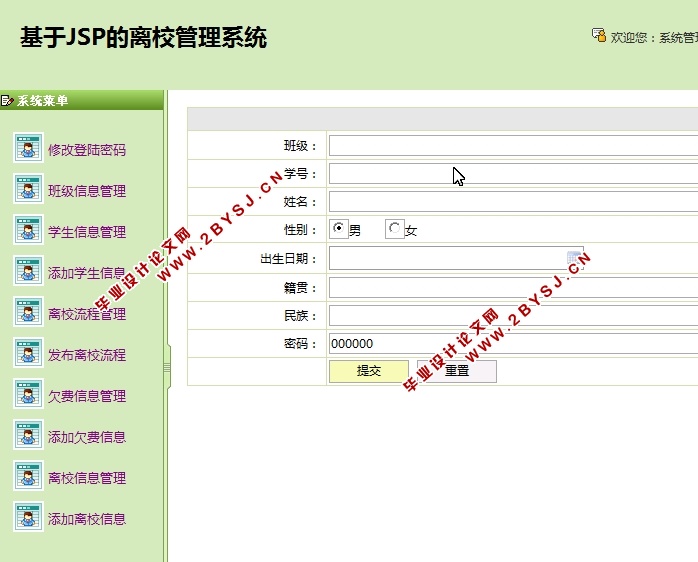
Task: Click the 基于JSP的离校管理系统 page title
Action: [x=143, y=37]
